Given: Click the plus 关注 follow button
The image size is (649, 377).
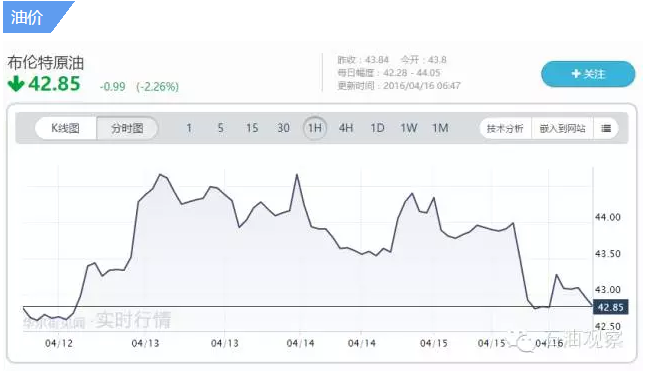Looking at the screenshot, I should [588, 74].
